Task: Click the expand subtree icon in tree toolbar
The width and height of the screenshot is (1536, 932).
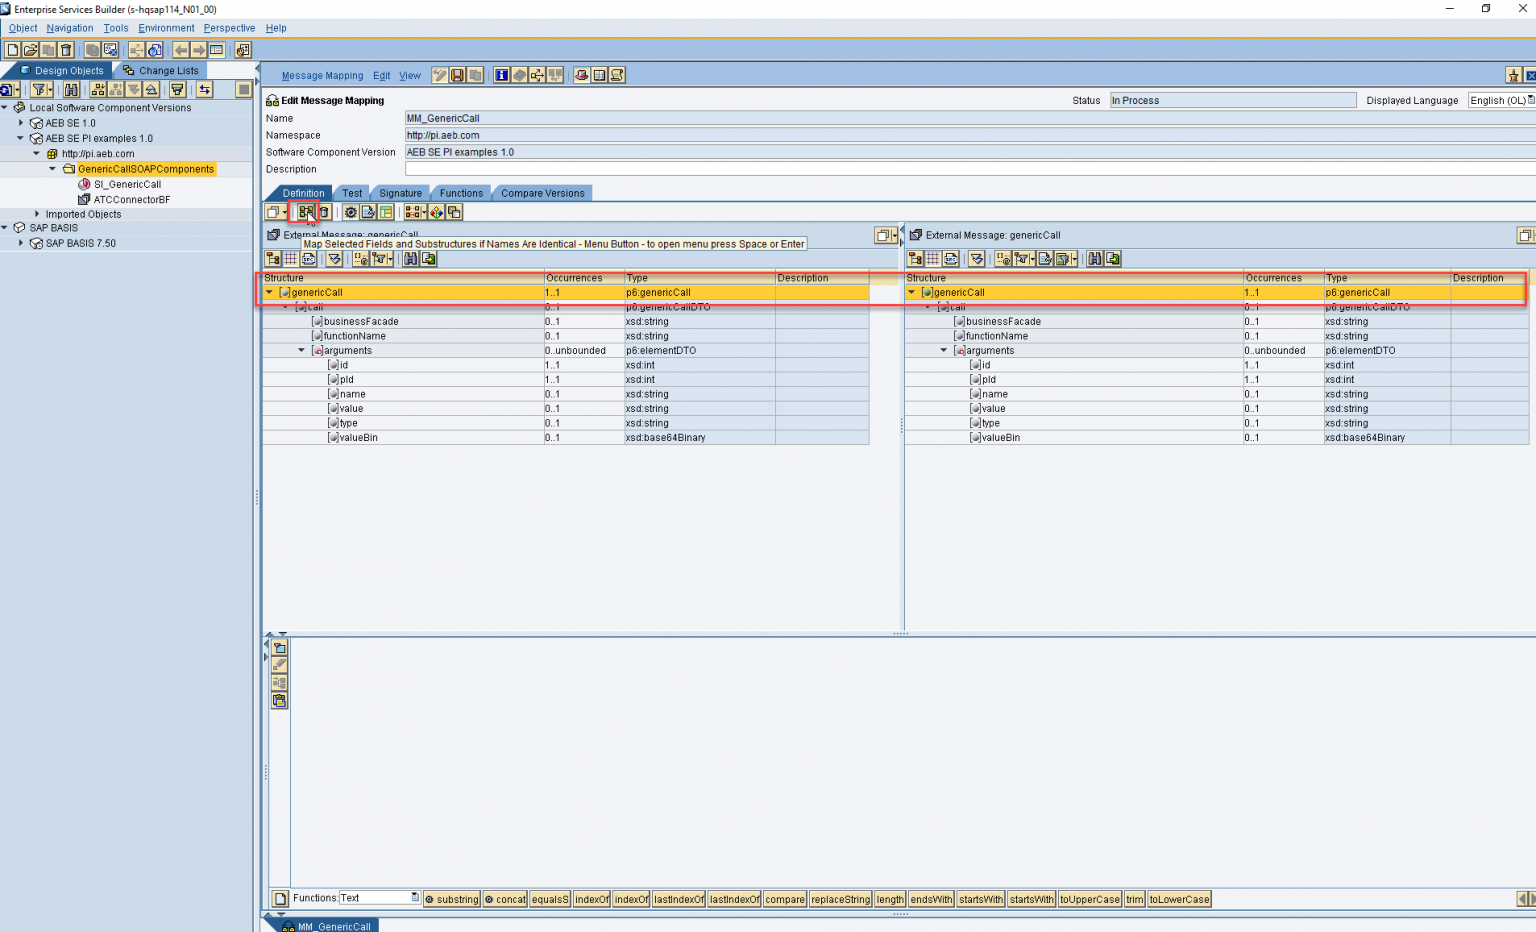Action: click(99, 90)
